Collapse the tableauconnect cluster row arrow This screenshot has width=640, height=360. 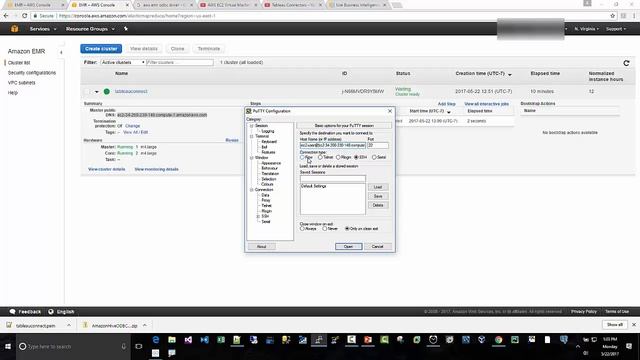[97, 91]
